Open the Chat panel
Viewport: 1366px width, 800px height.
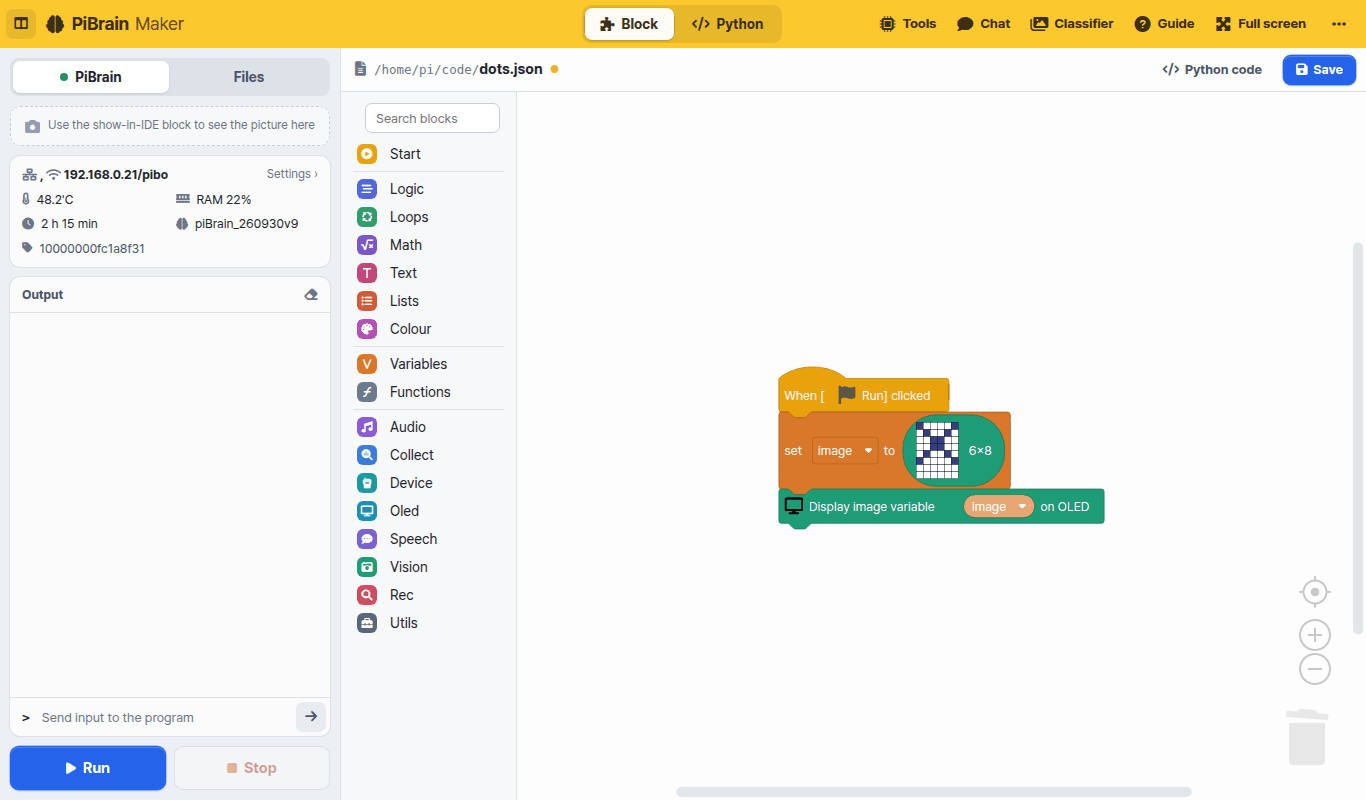tap(984, 24)
